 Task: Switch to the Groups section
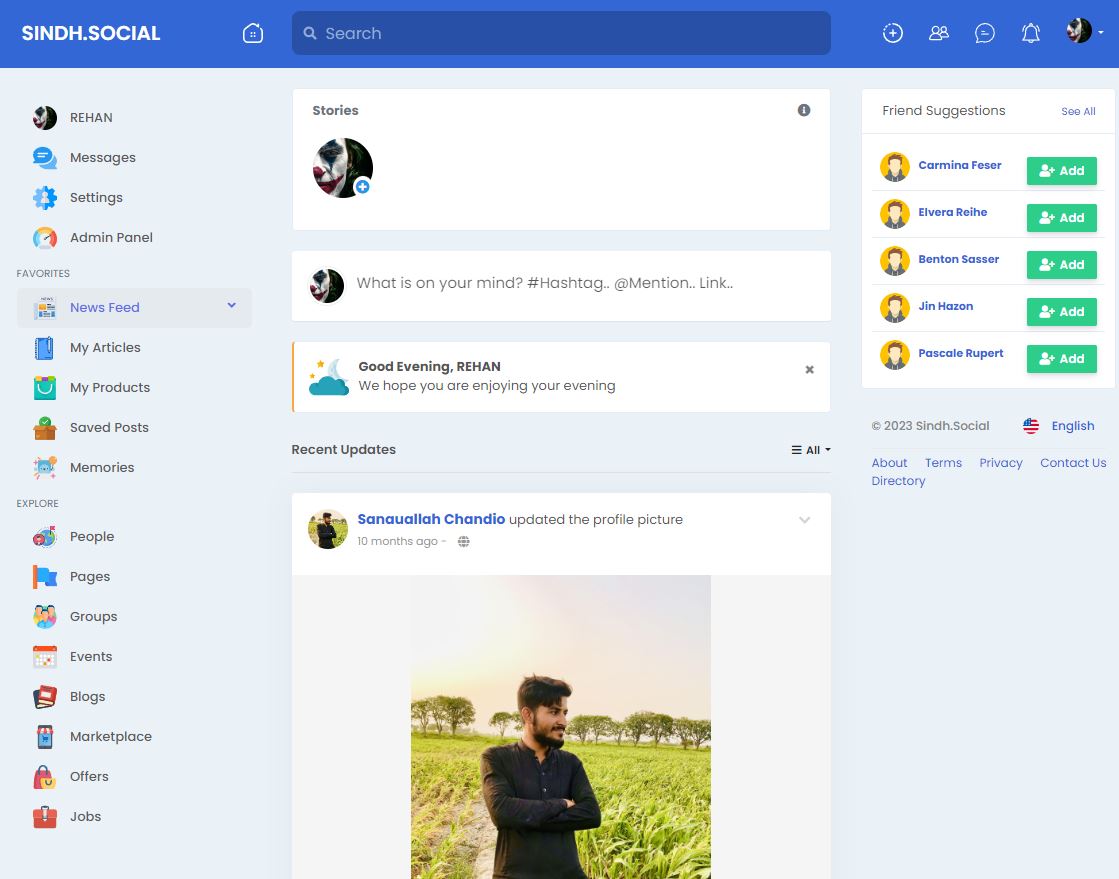[x=93, y=616]
